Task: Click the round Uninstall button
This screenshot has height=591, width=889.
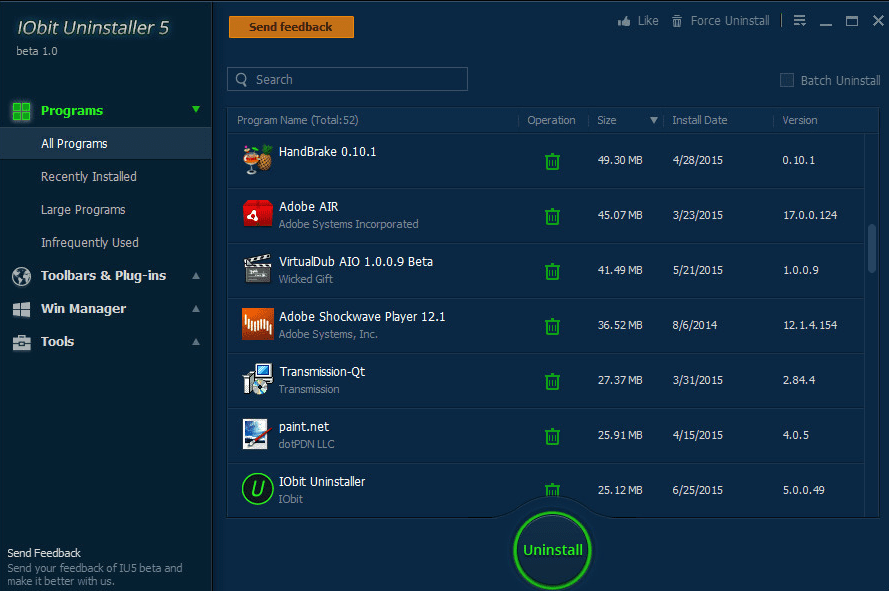Action: (552, 550)
